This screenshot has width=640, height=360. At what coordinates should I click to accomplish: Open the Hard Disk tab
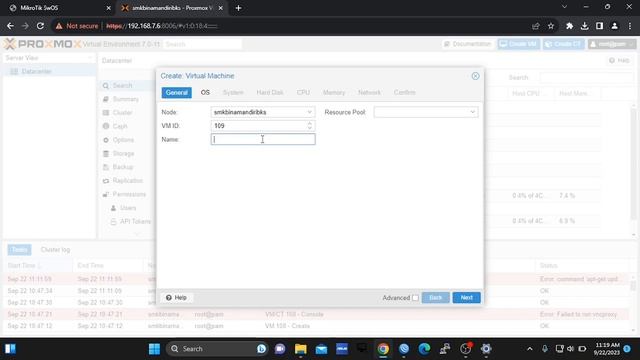[270, 93]
